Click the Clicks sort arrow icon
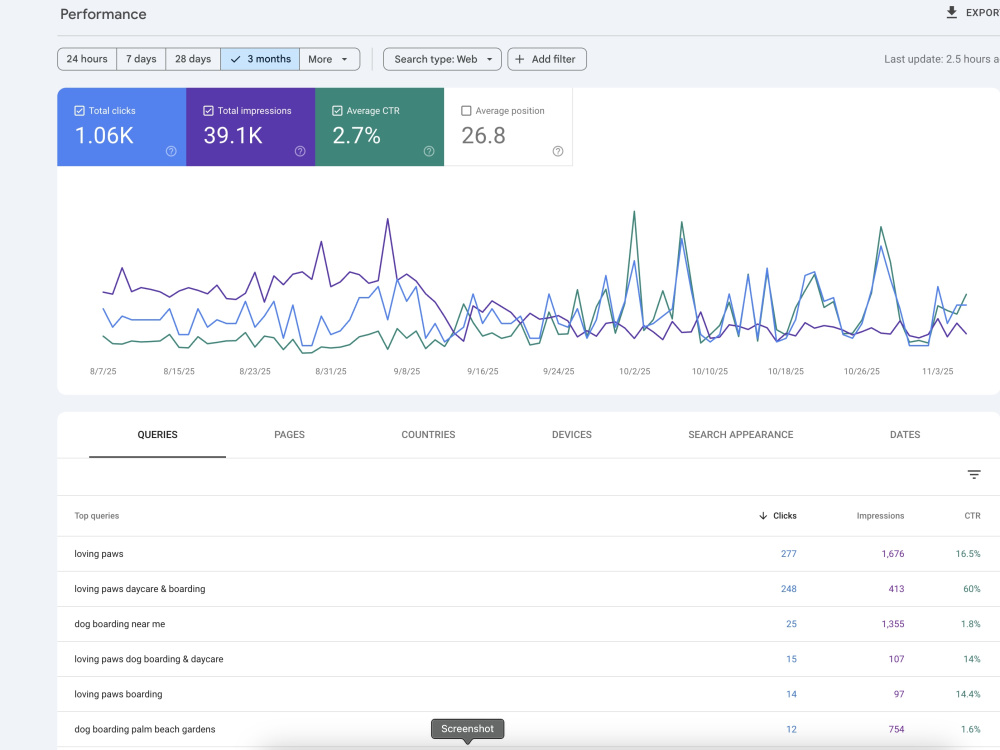 (763, 516)
